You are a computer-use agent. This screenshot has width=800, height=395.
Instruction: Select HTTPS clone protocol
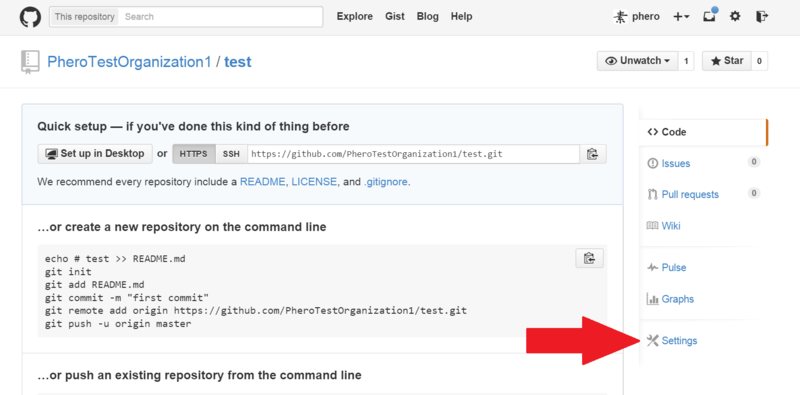tap(193, 154)
